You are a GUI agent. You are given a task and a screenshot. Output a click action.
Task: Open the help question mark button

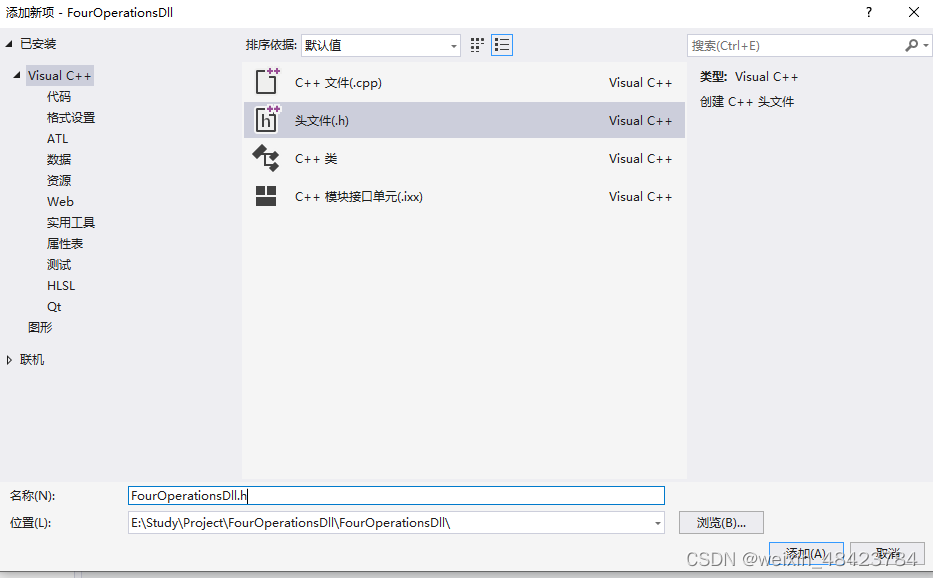869,13
